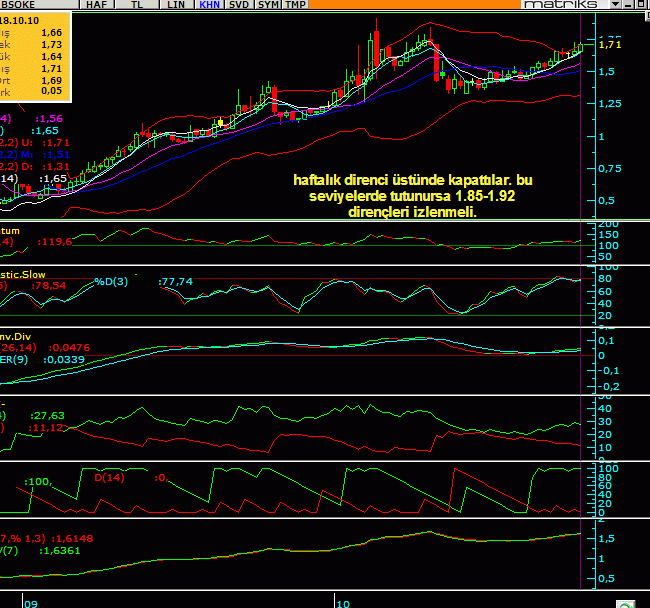The image size is (650, 608).
Task: Click the 2010 year marker on time axis
Action: click(341, 603)
